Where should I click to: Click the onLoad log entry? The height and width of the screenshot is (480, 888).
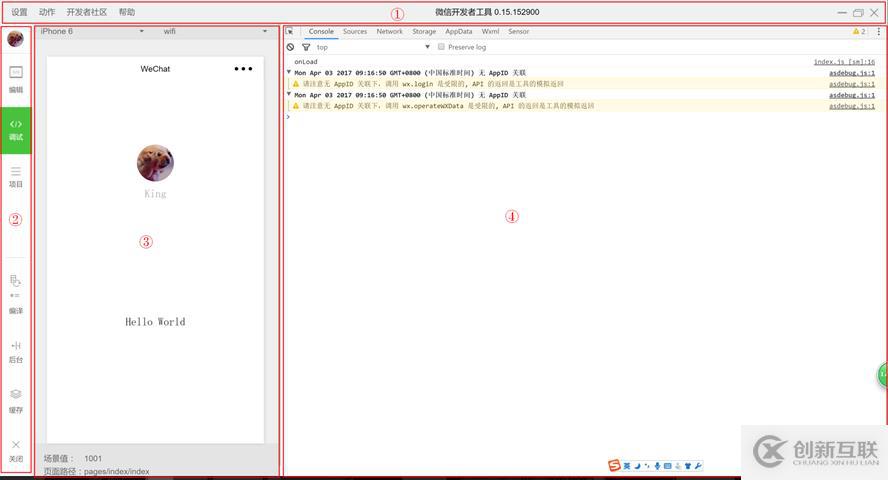coord(306,62)
